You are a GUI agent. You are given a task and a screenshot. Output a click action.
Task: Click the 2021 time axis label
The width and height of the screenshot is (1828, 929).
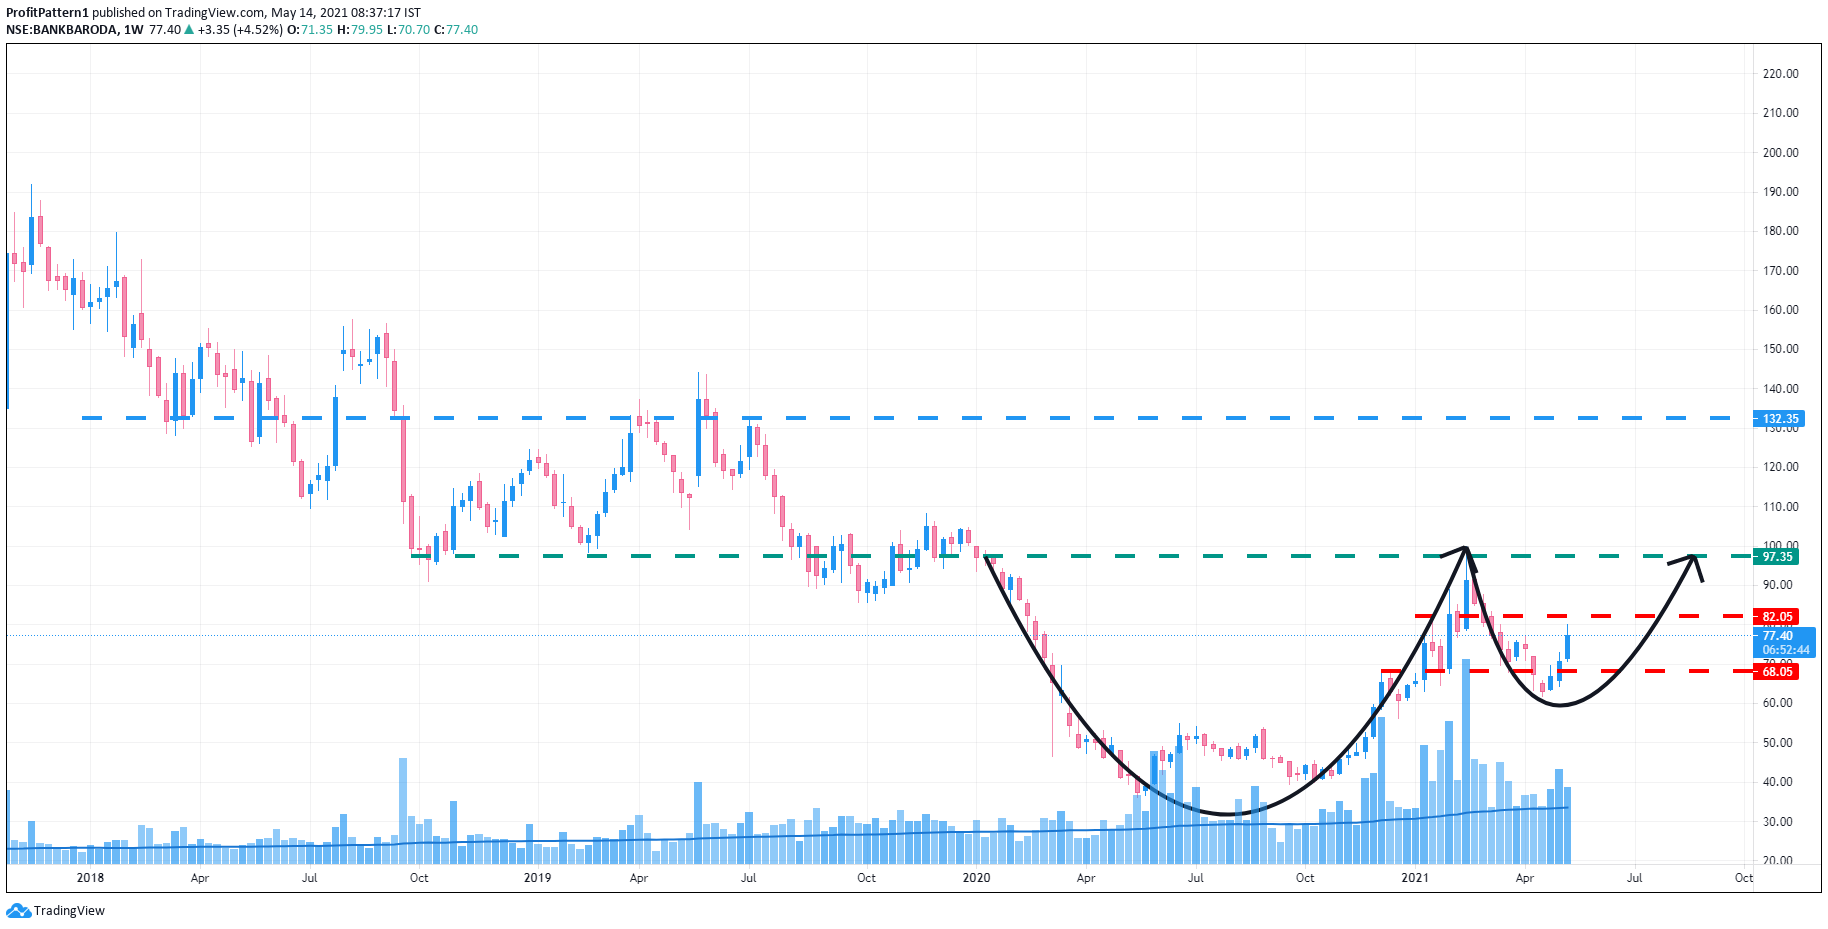[x=1415, y=878]
